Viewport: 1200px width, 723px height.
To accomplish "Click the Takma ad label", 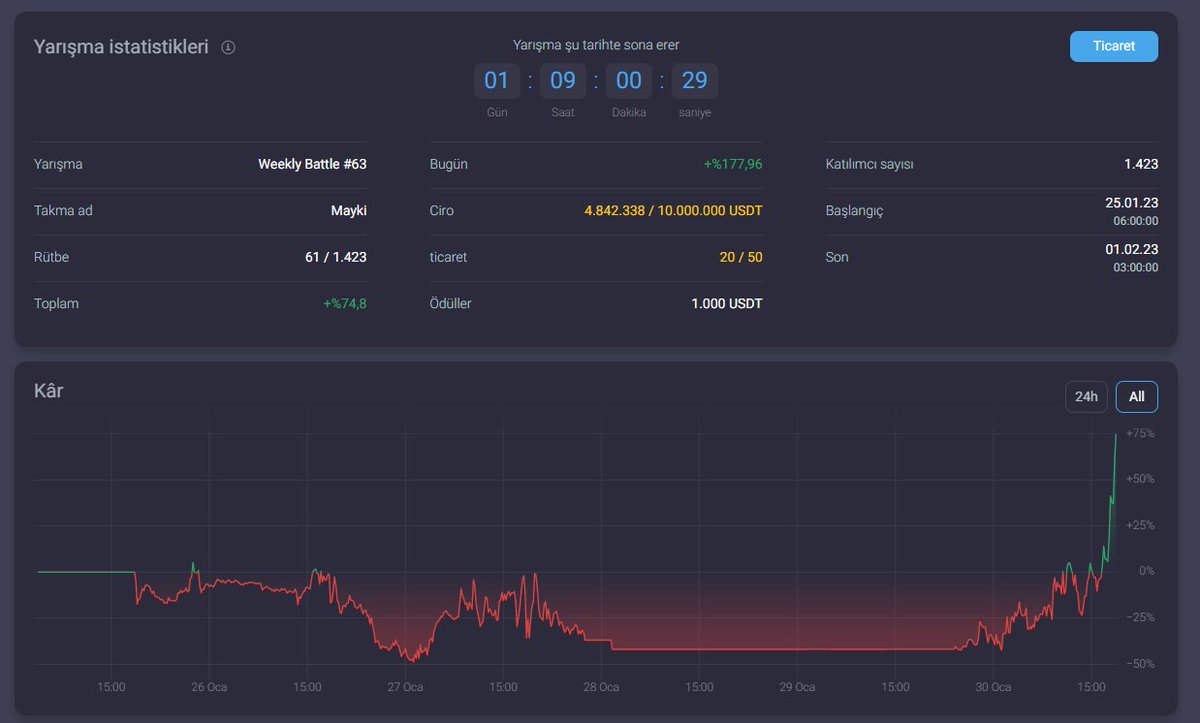I will (x=63, y=211).
